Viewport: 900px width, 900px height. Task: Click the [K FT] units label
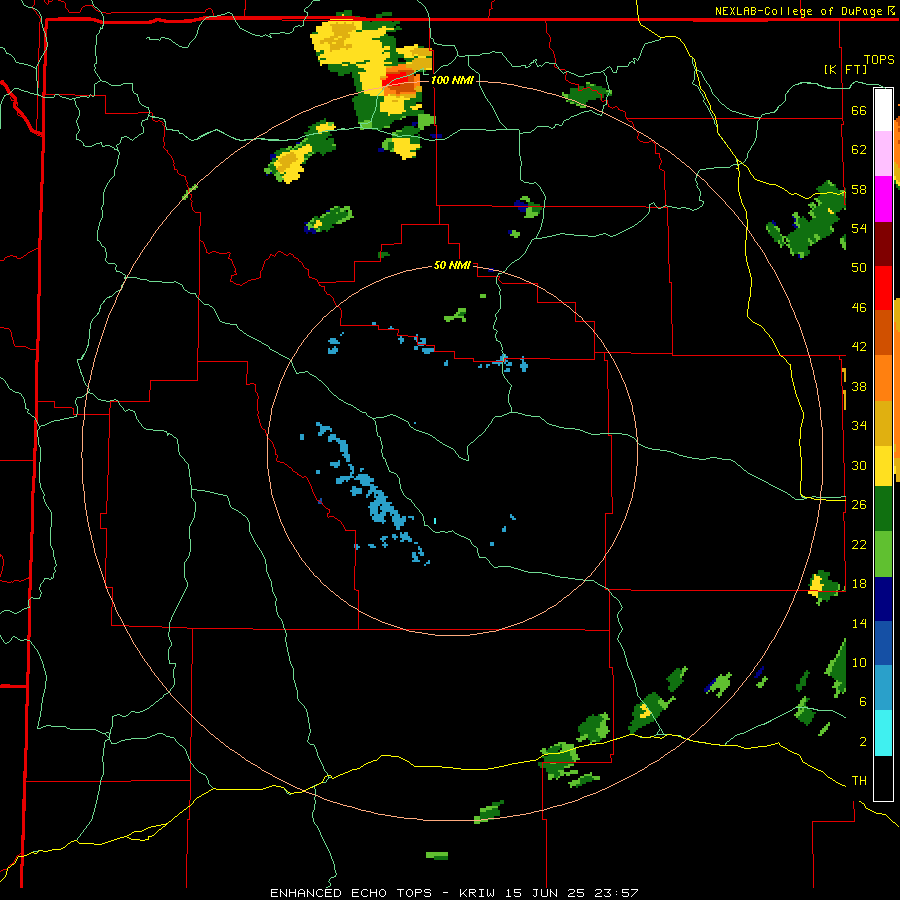tap(845, 69)
